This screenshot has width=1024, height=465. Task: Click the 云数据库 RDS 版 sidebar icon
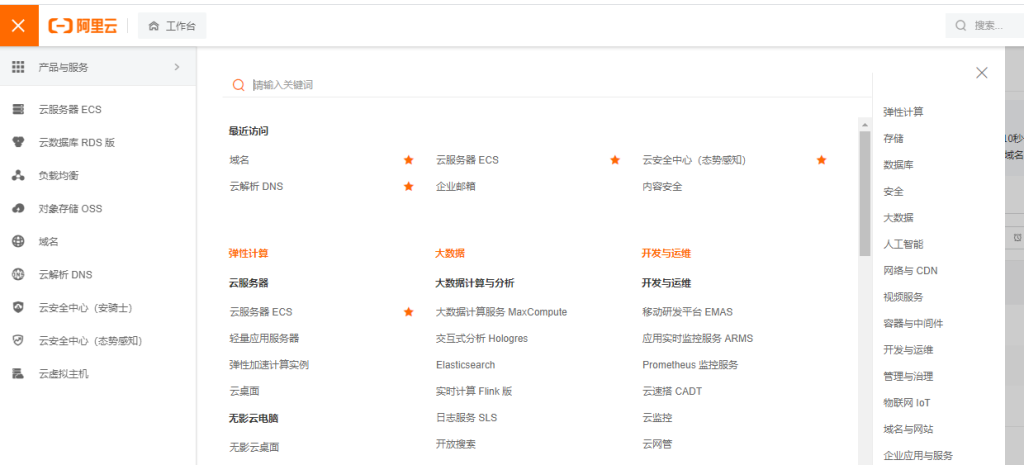(18, 142)
